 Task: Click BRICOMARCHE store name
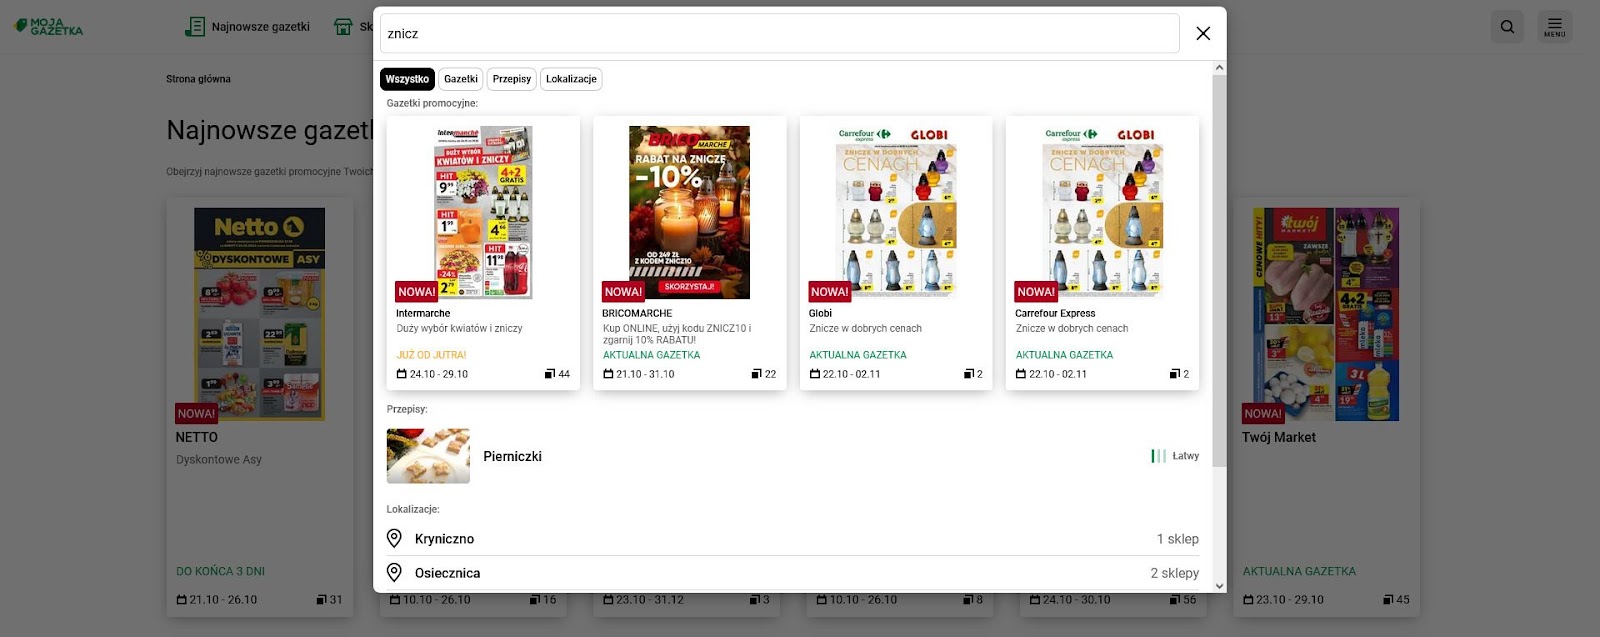coord(637,313)
